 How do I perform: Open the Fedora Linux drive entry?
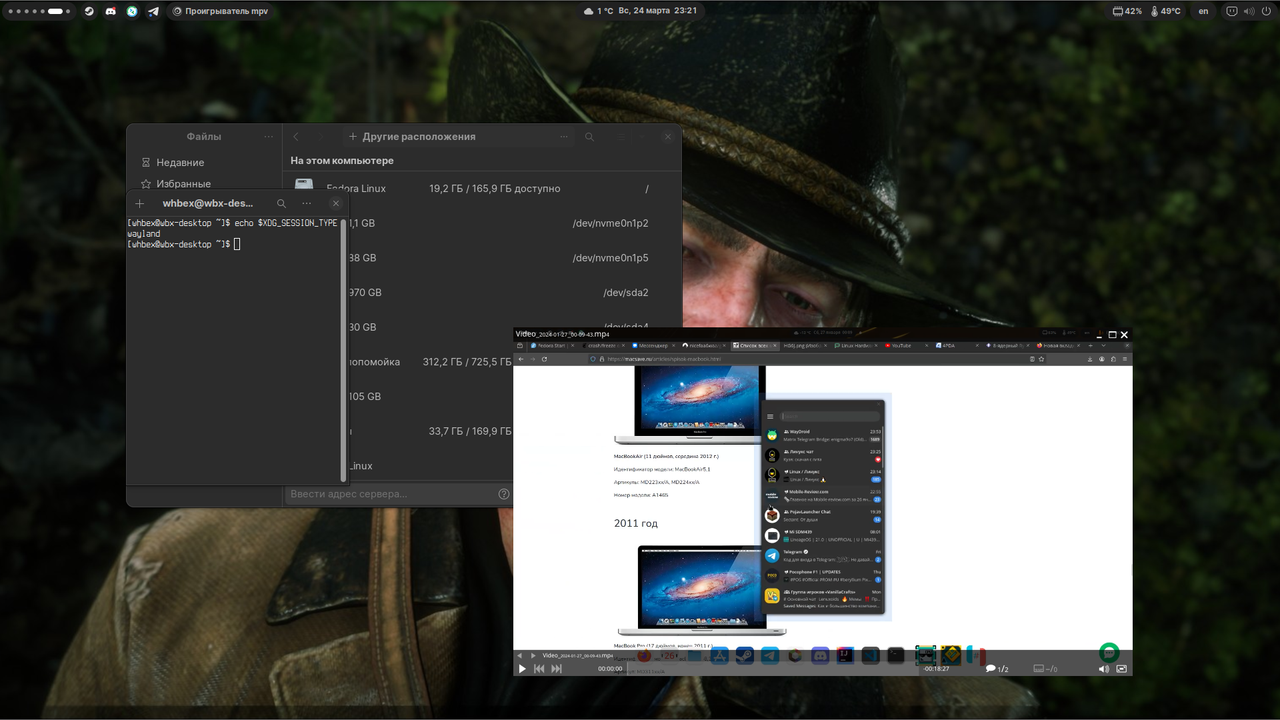[x=484, y=188]
